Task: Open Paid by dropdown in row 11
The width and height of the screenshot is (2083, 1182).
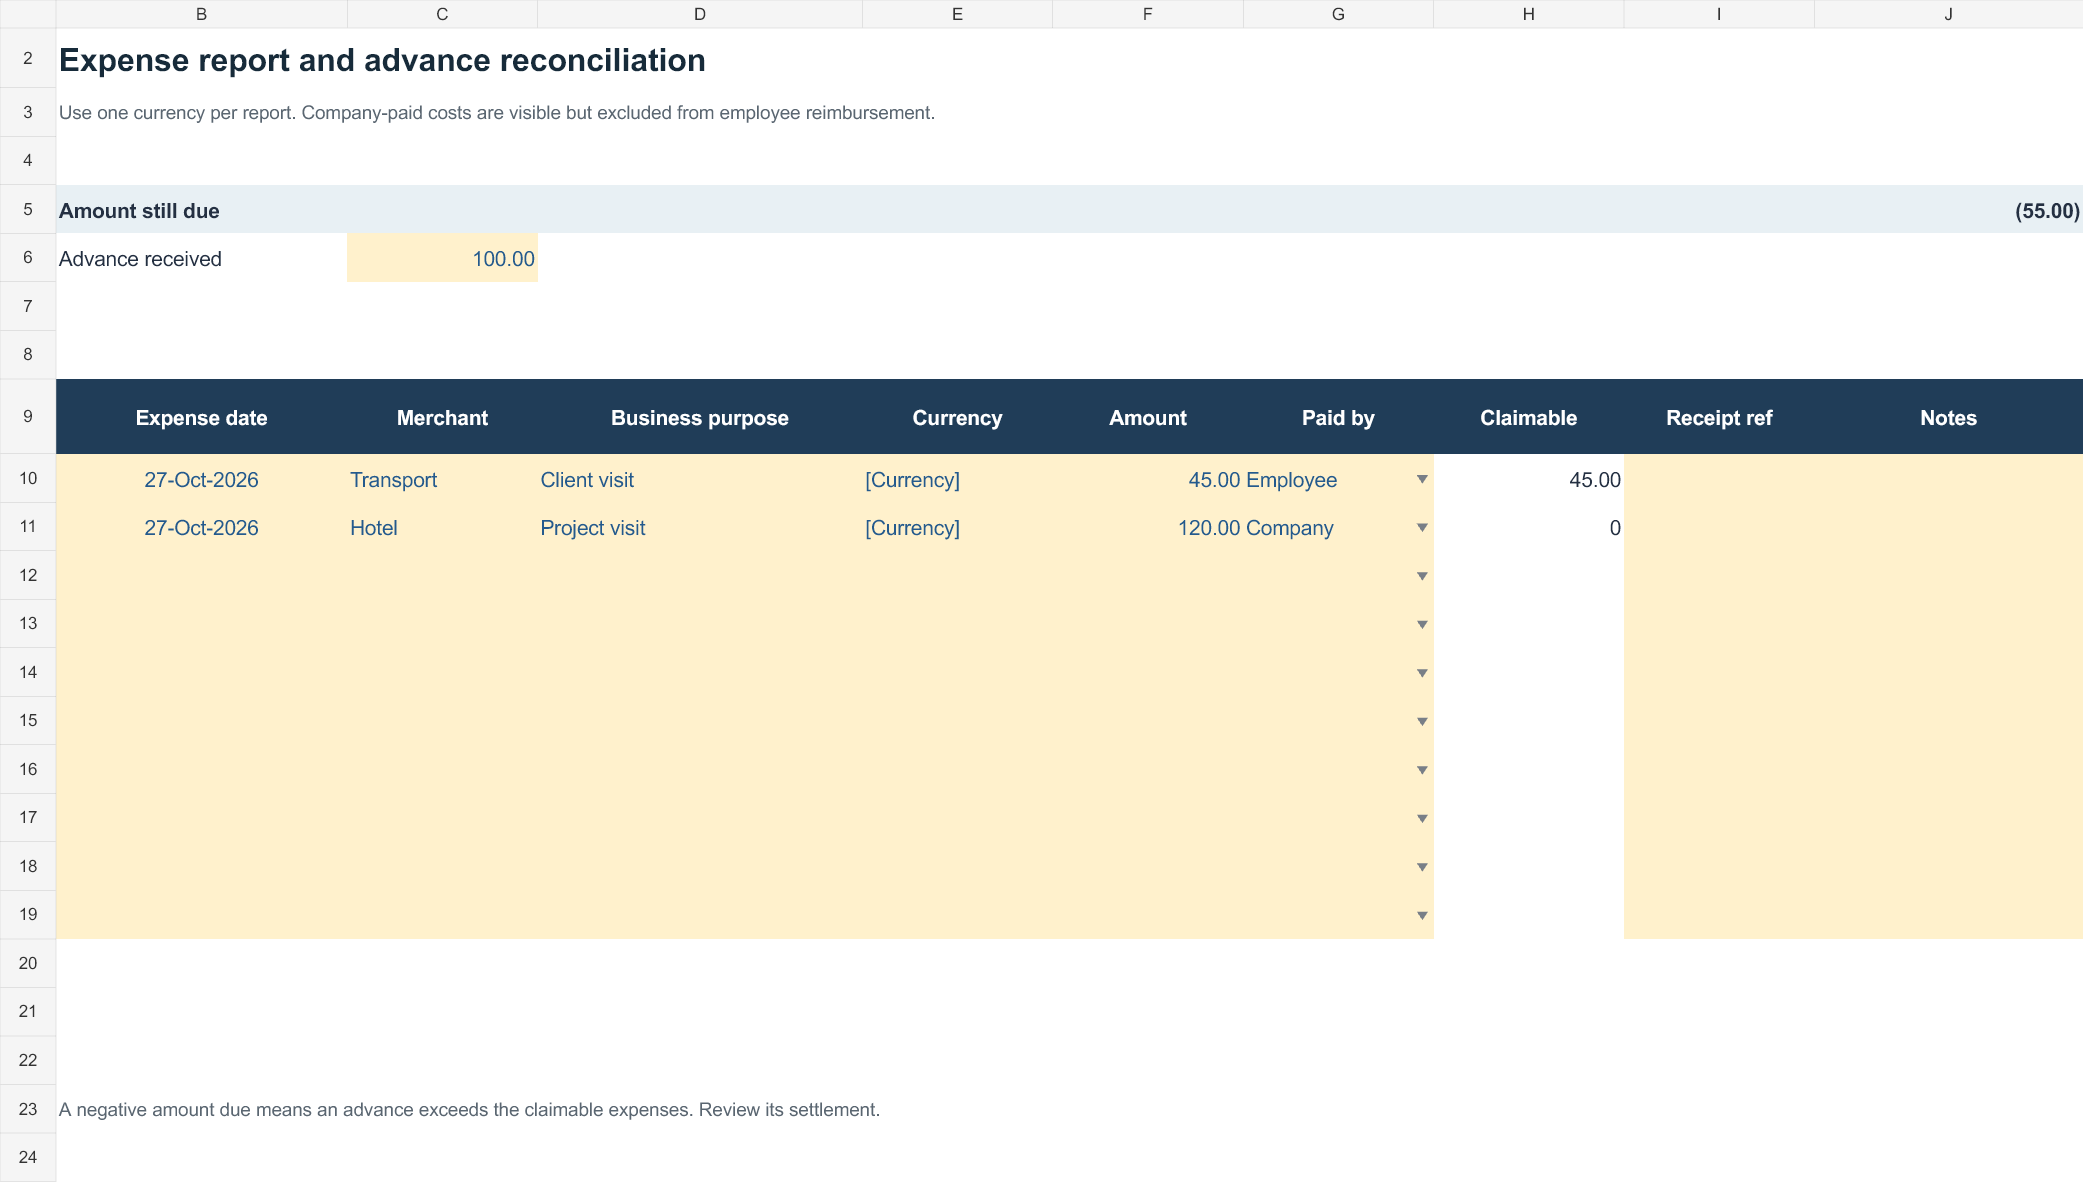Action: 1422,528
